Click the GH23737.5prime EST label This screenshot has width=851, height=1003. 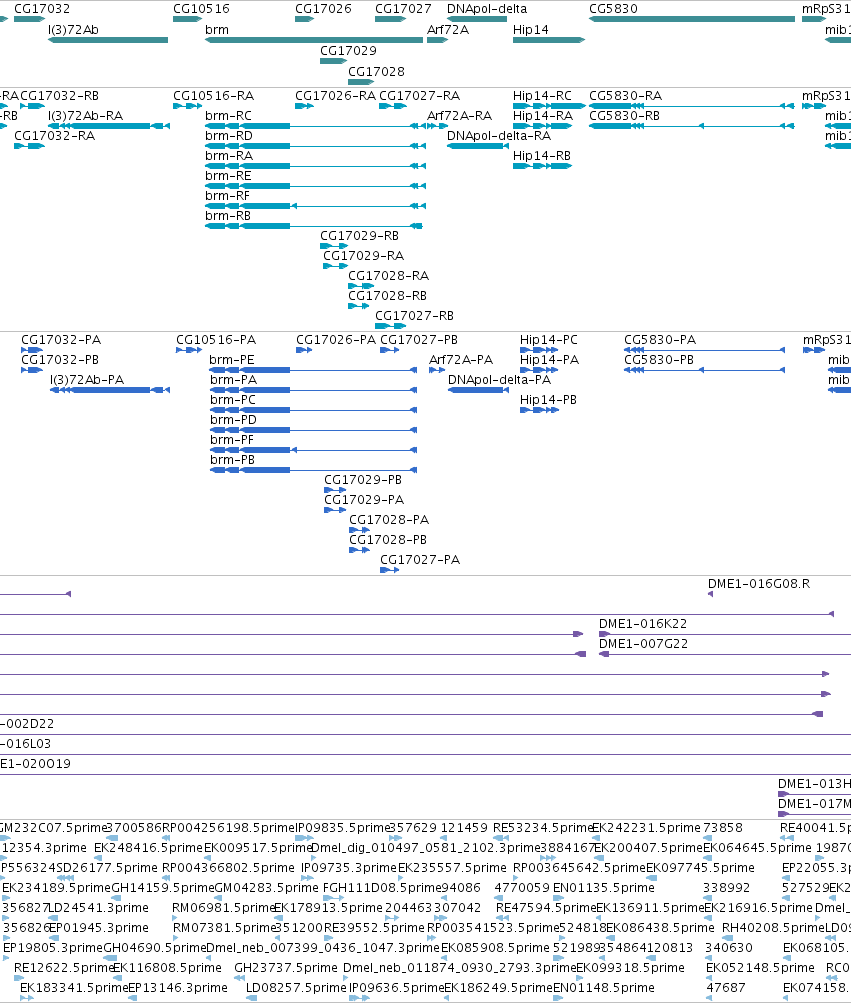tap(285, 968)
